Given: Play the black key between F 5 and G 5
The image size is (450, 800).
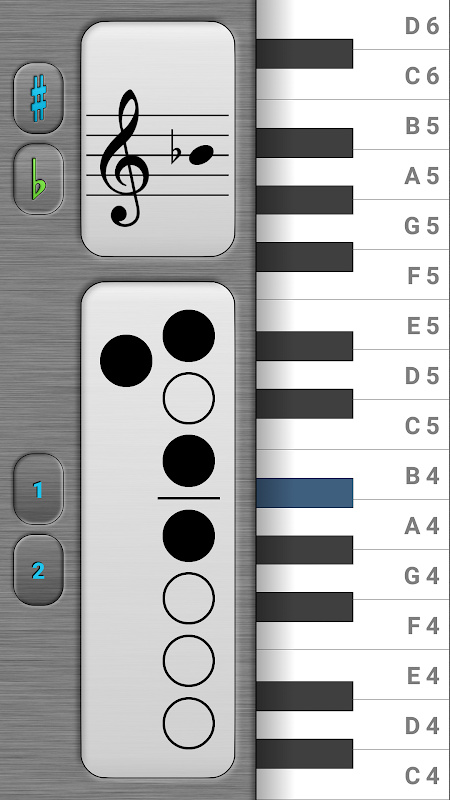Looking at the screenshot, I should coord(305,257).
